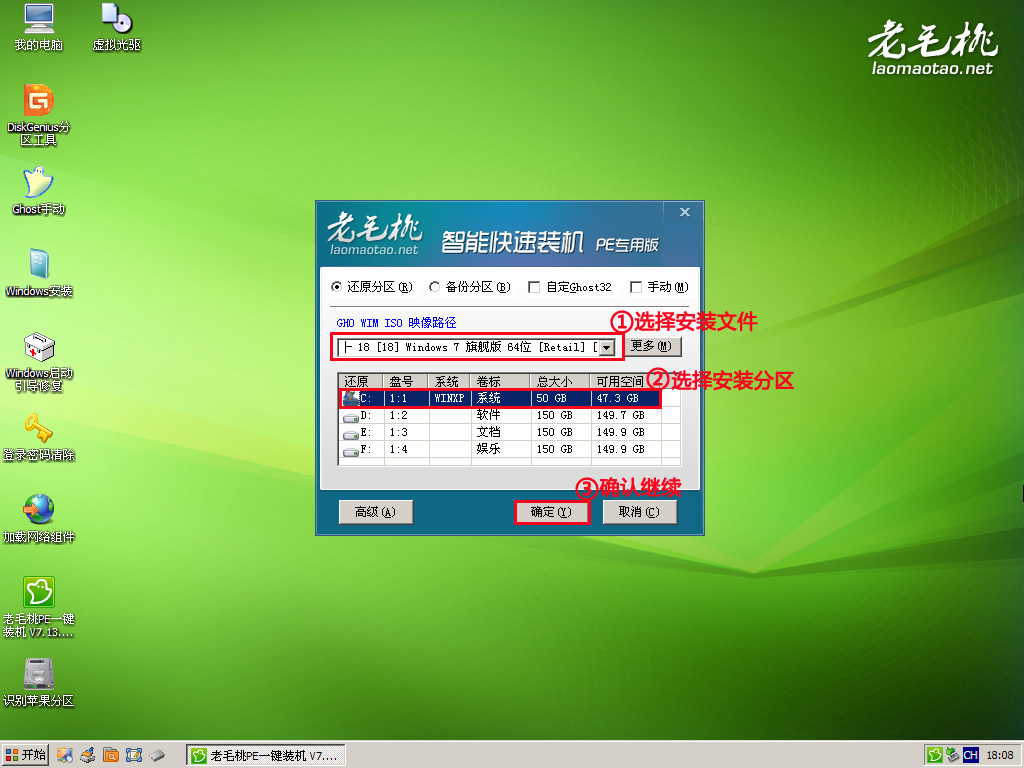Click the 盘号 column header
This screenshot has width=1024, height=768.
click(406, 381)
